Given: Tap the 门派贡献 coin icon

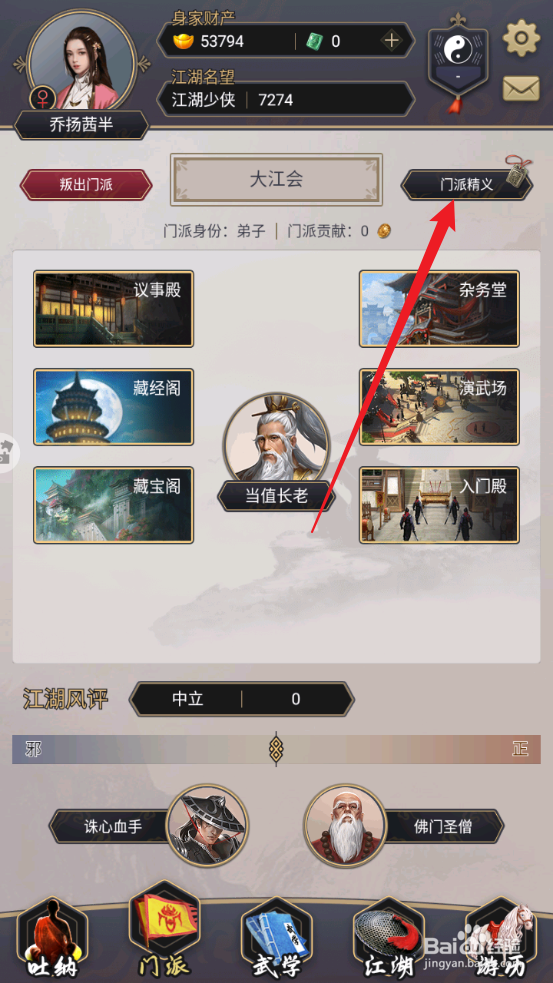Looking at the screenshot, I should [x=384, y=231].
